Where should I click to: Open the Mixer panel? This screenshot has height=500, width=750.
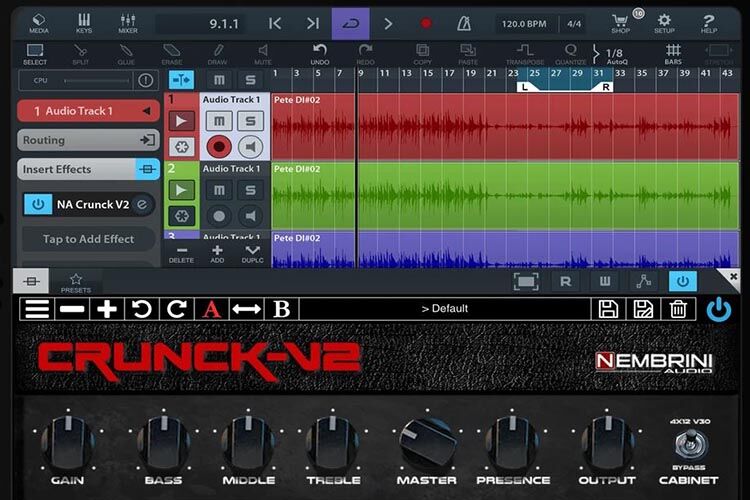pos(128,23)
